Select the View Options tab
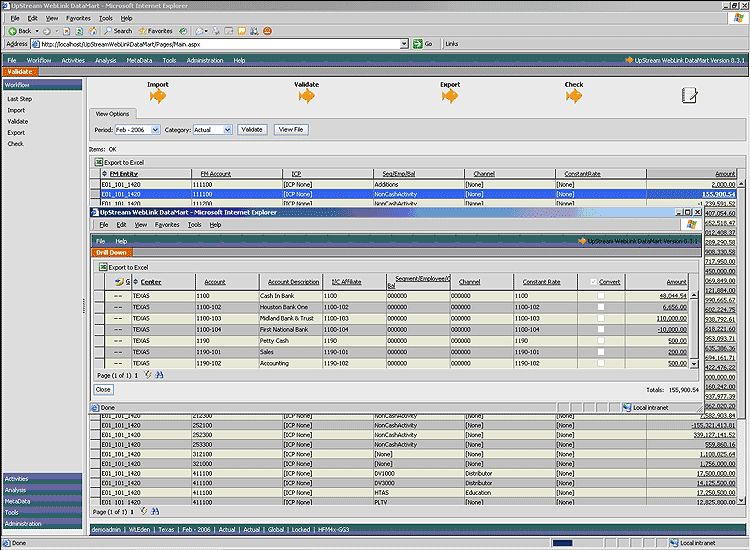 (x=112, y=114)
